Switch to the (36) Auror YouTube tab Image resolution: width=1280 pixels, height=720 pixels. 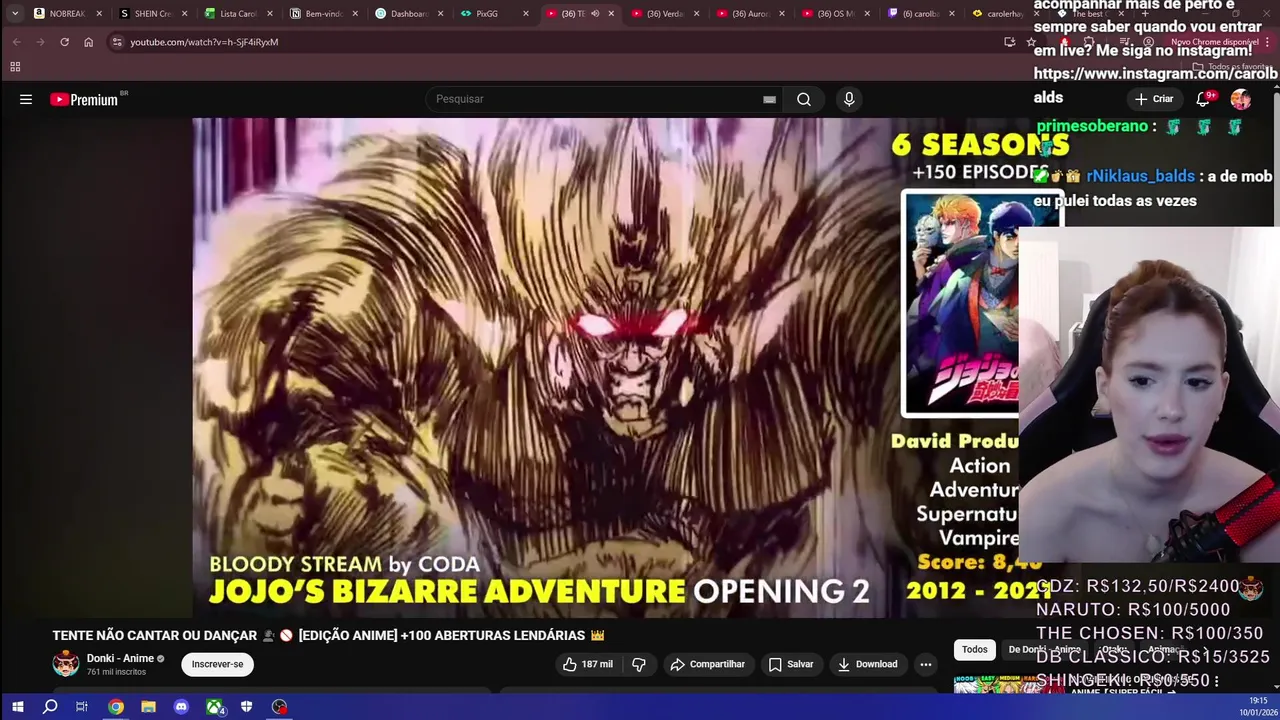click(x=750, y=14)
